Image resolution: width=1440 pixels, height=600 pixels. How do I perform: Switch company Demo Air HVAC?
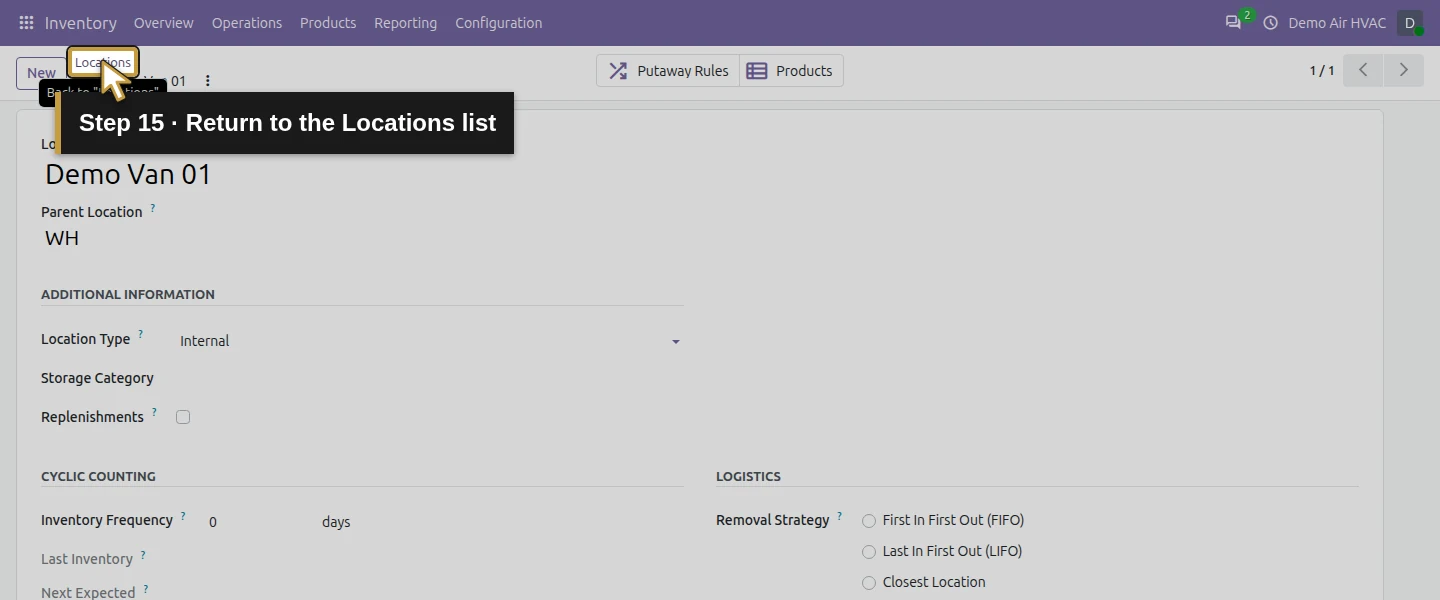[1337, 22]
